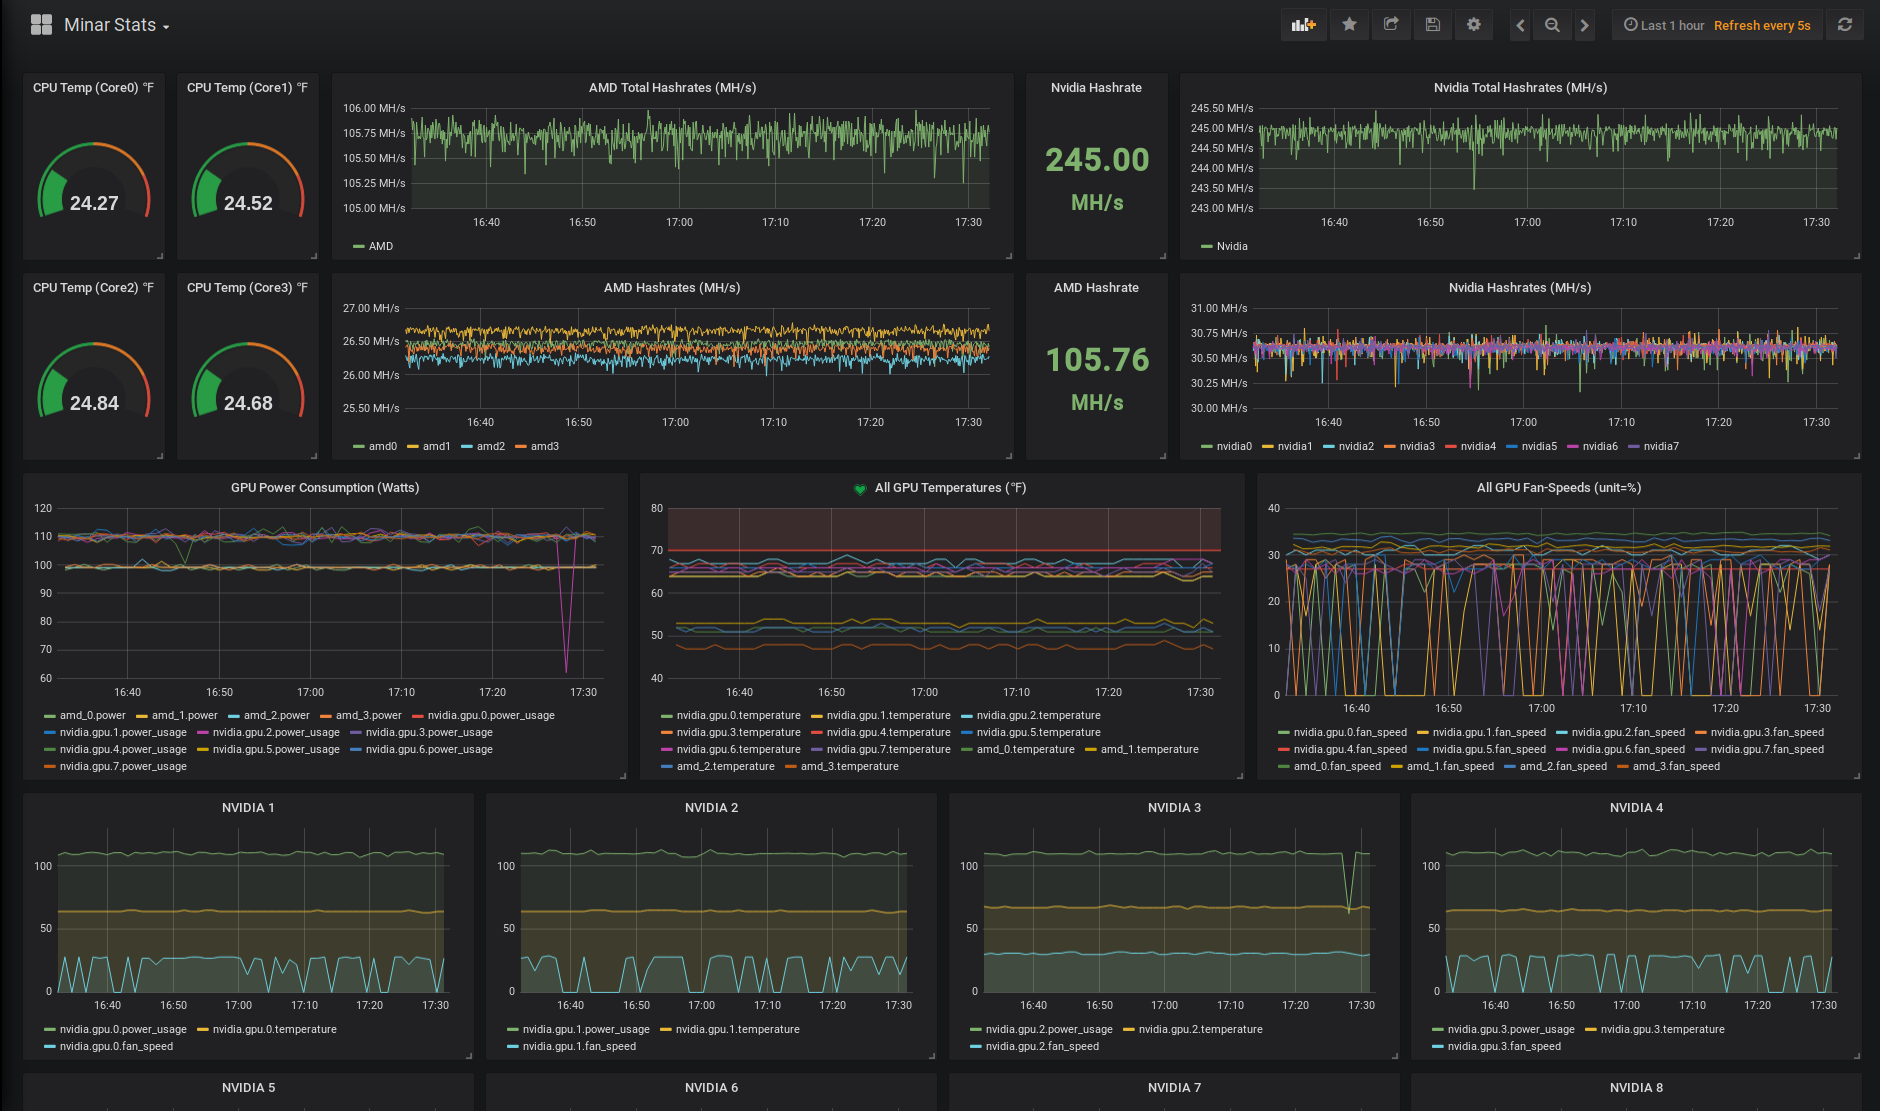The image size is (1880, 1111).
Task: Click nvidia4 legend color line swatch
Action: (1450, 447)
